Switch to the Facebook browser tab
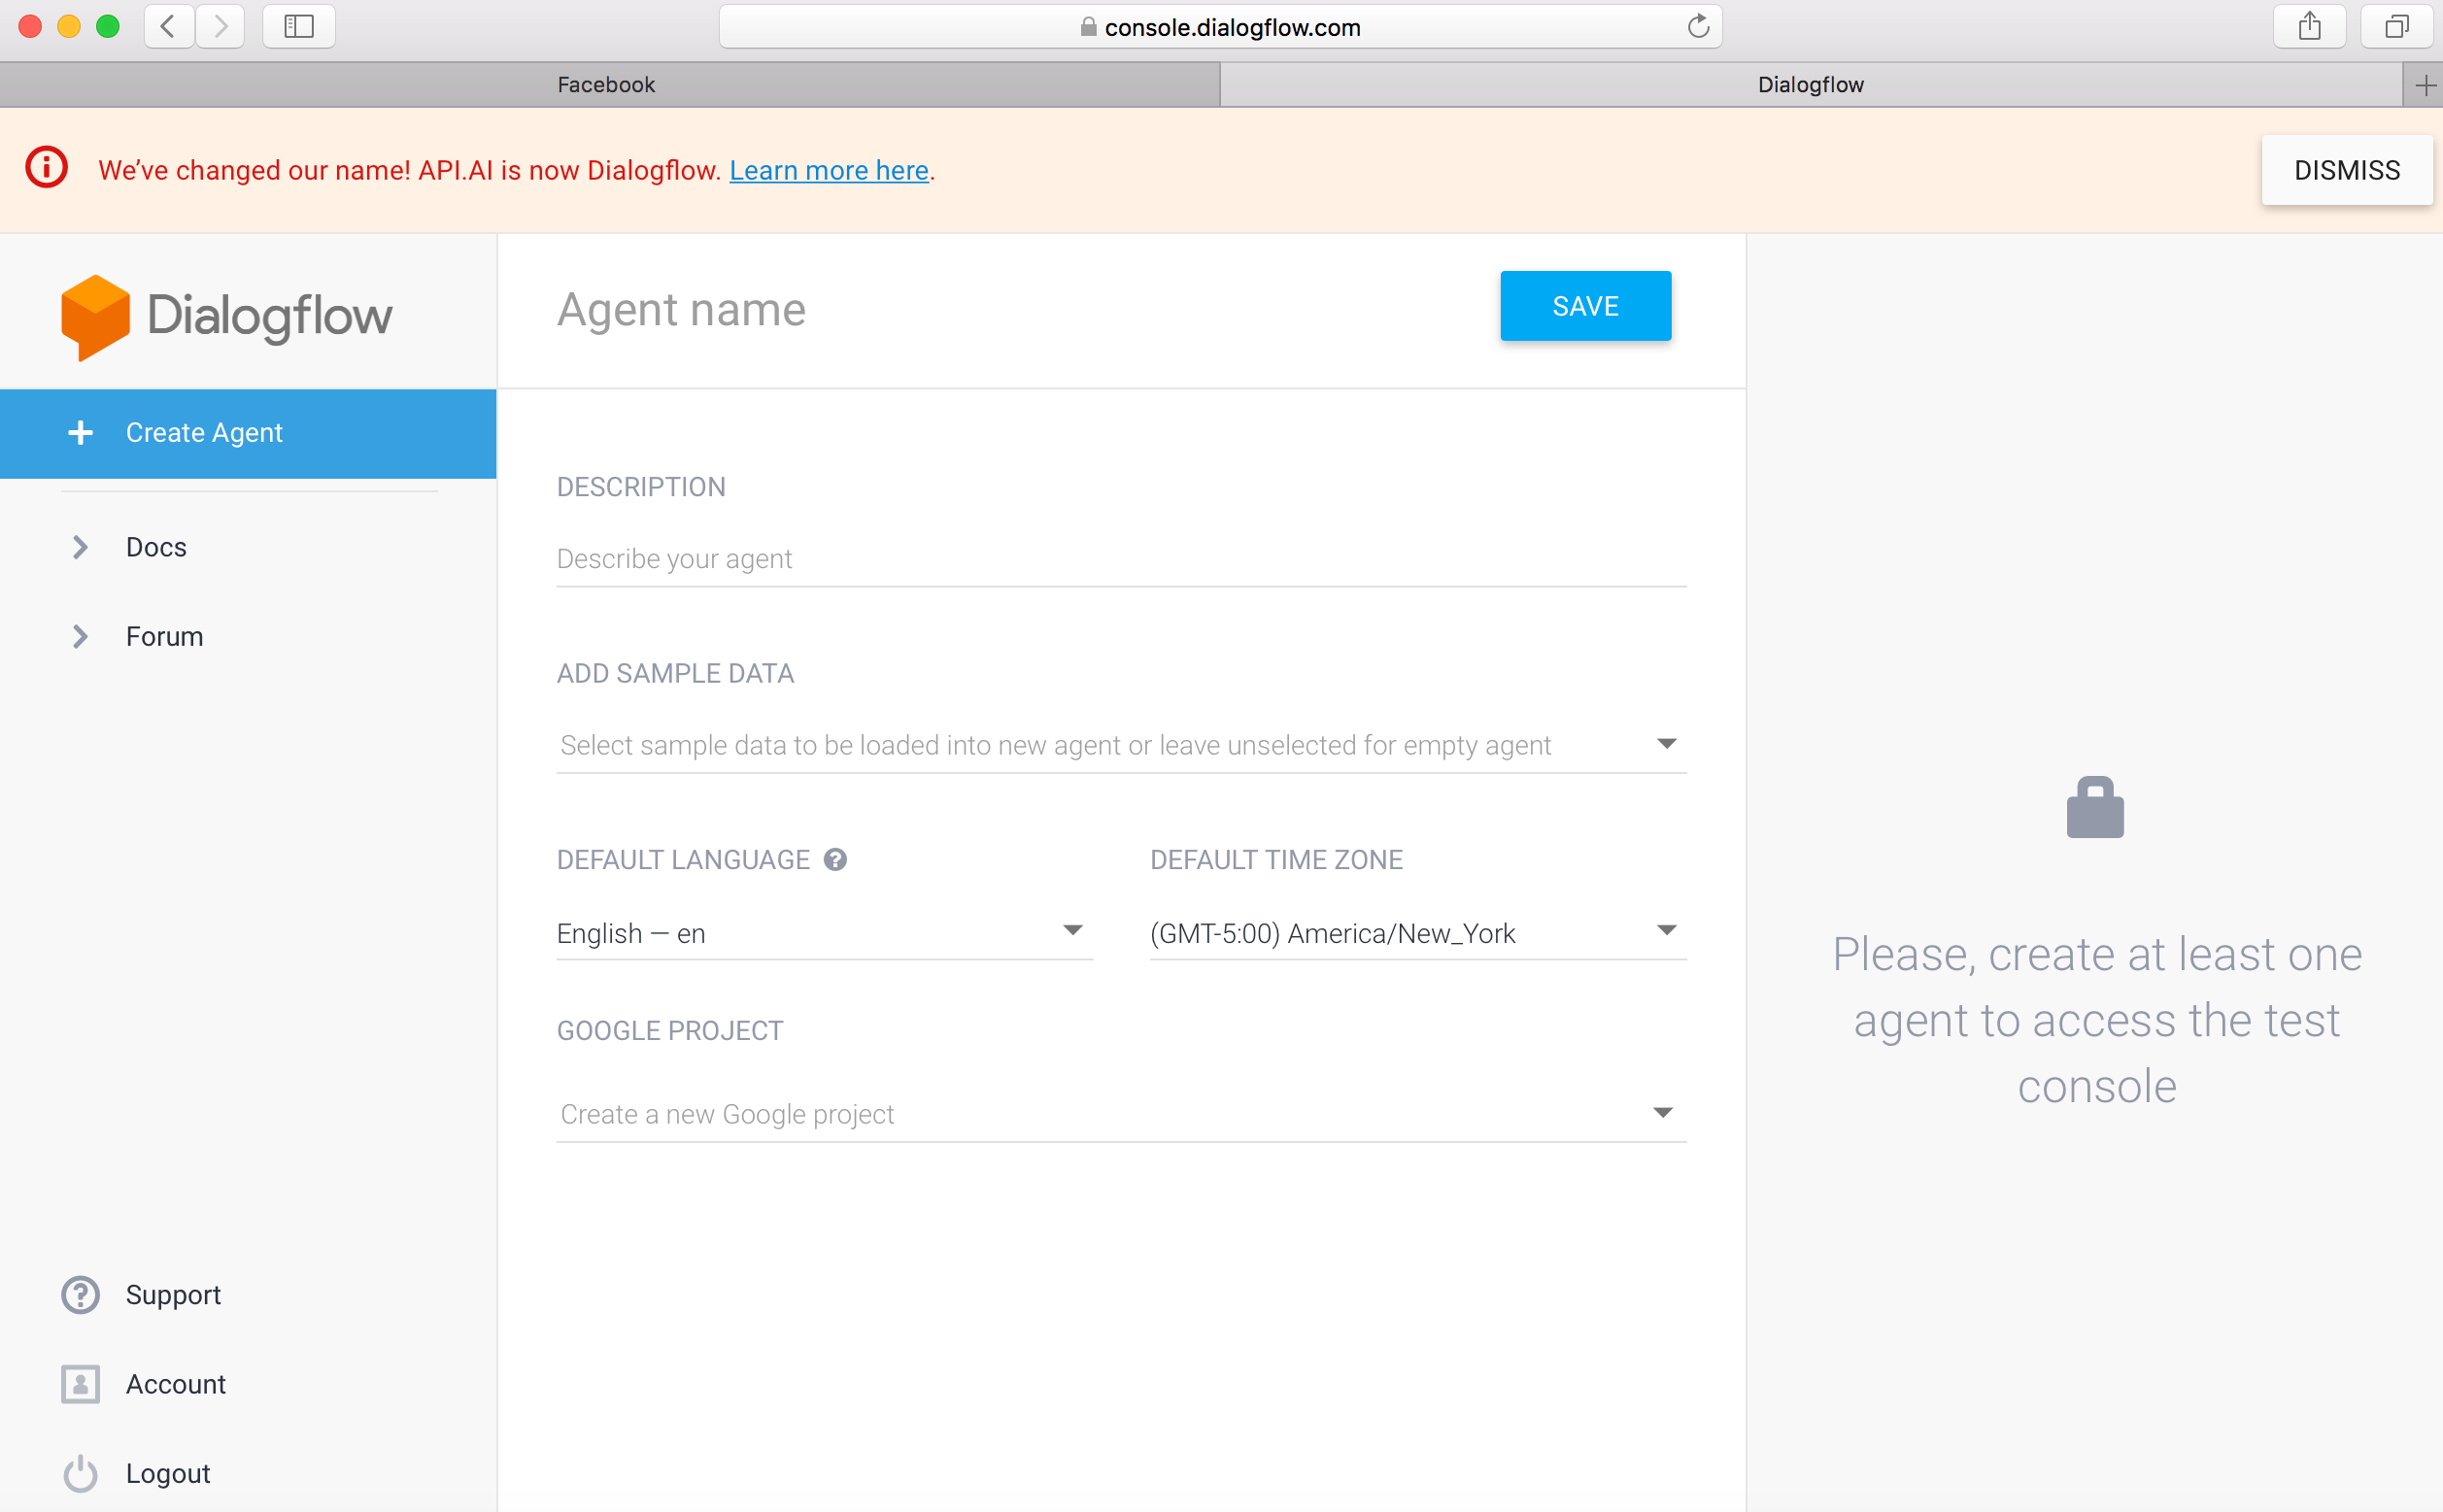 pos(606,85)
